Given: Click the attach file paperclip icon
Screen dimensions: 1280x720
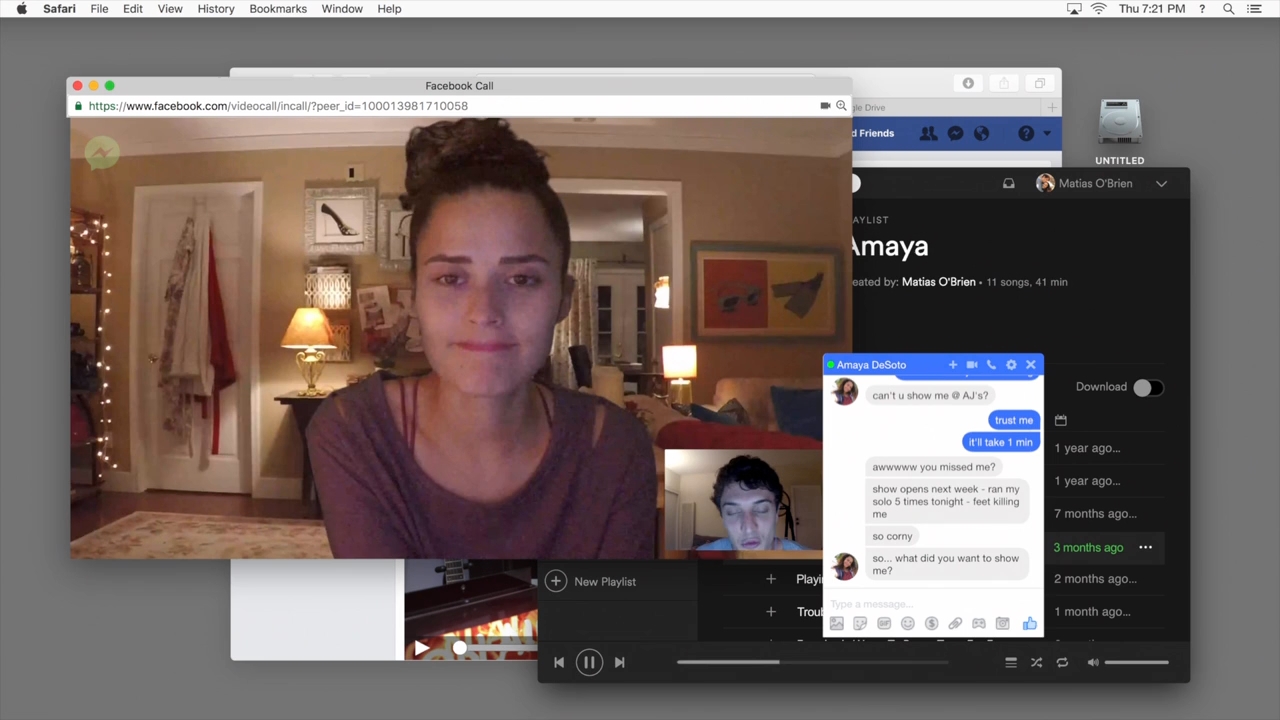Looking at the screenshot, I should 955,624.
